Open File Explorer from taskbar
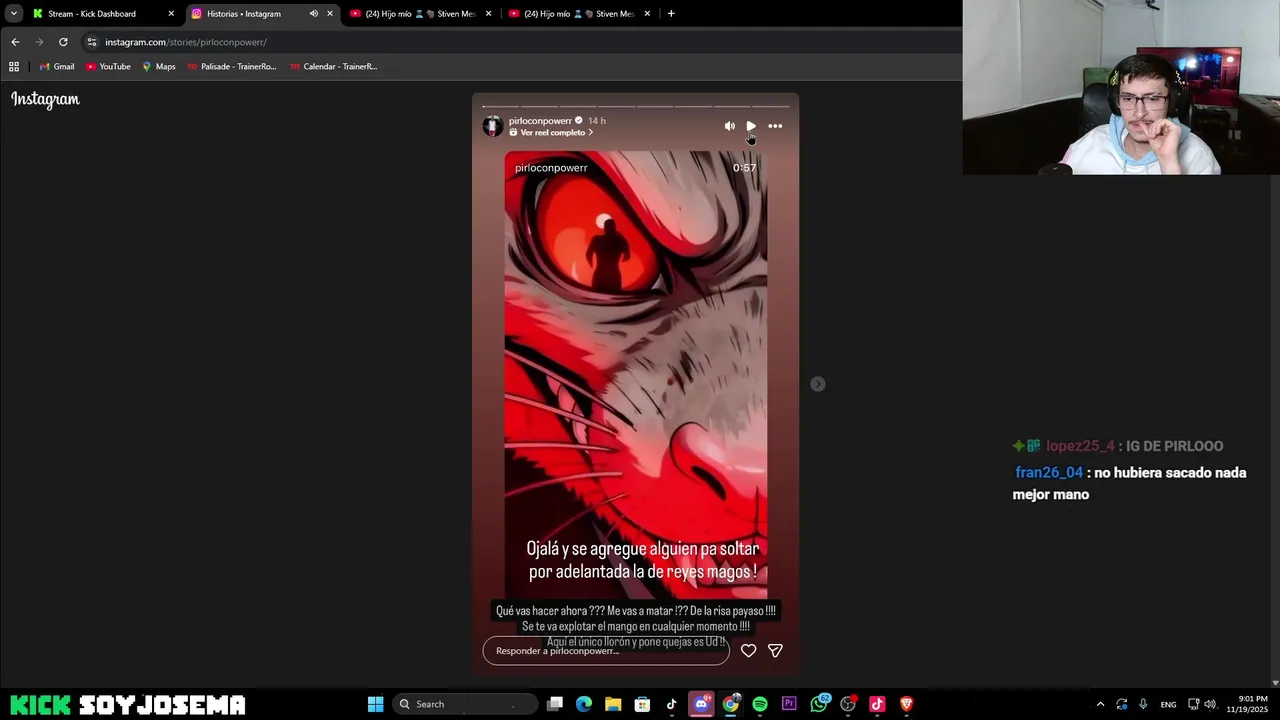 point(613,704)
